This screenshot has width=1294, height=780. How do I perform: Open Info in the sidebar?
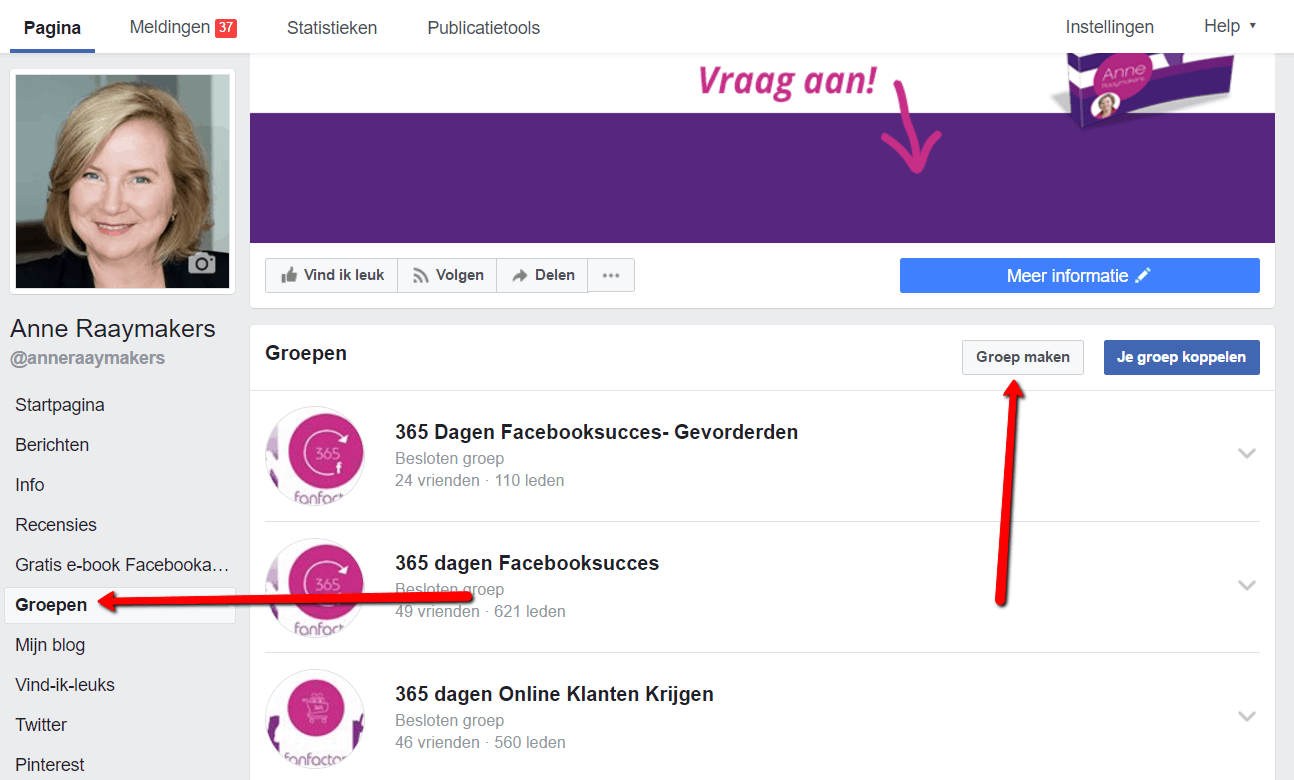pyautogui.click(x=30, y=485)
